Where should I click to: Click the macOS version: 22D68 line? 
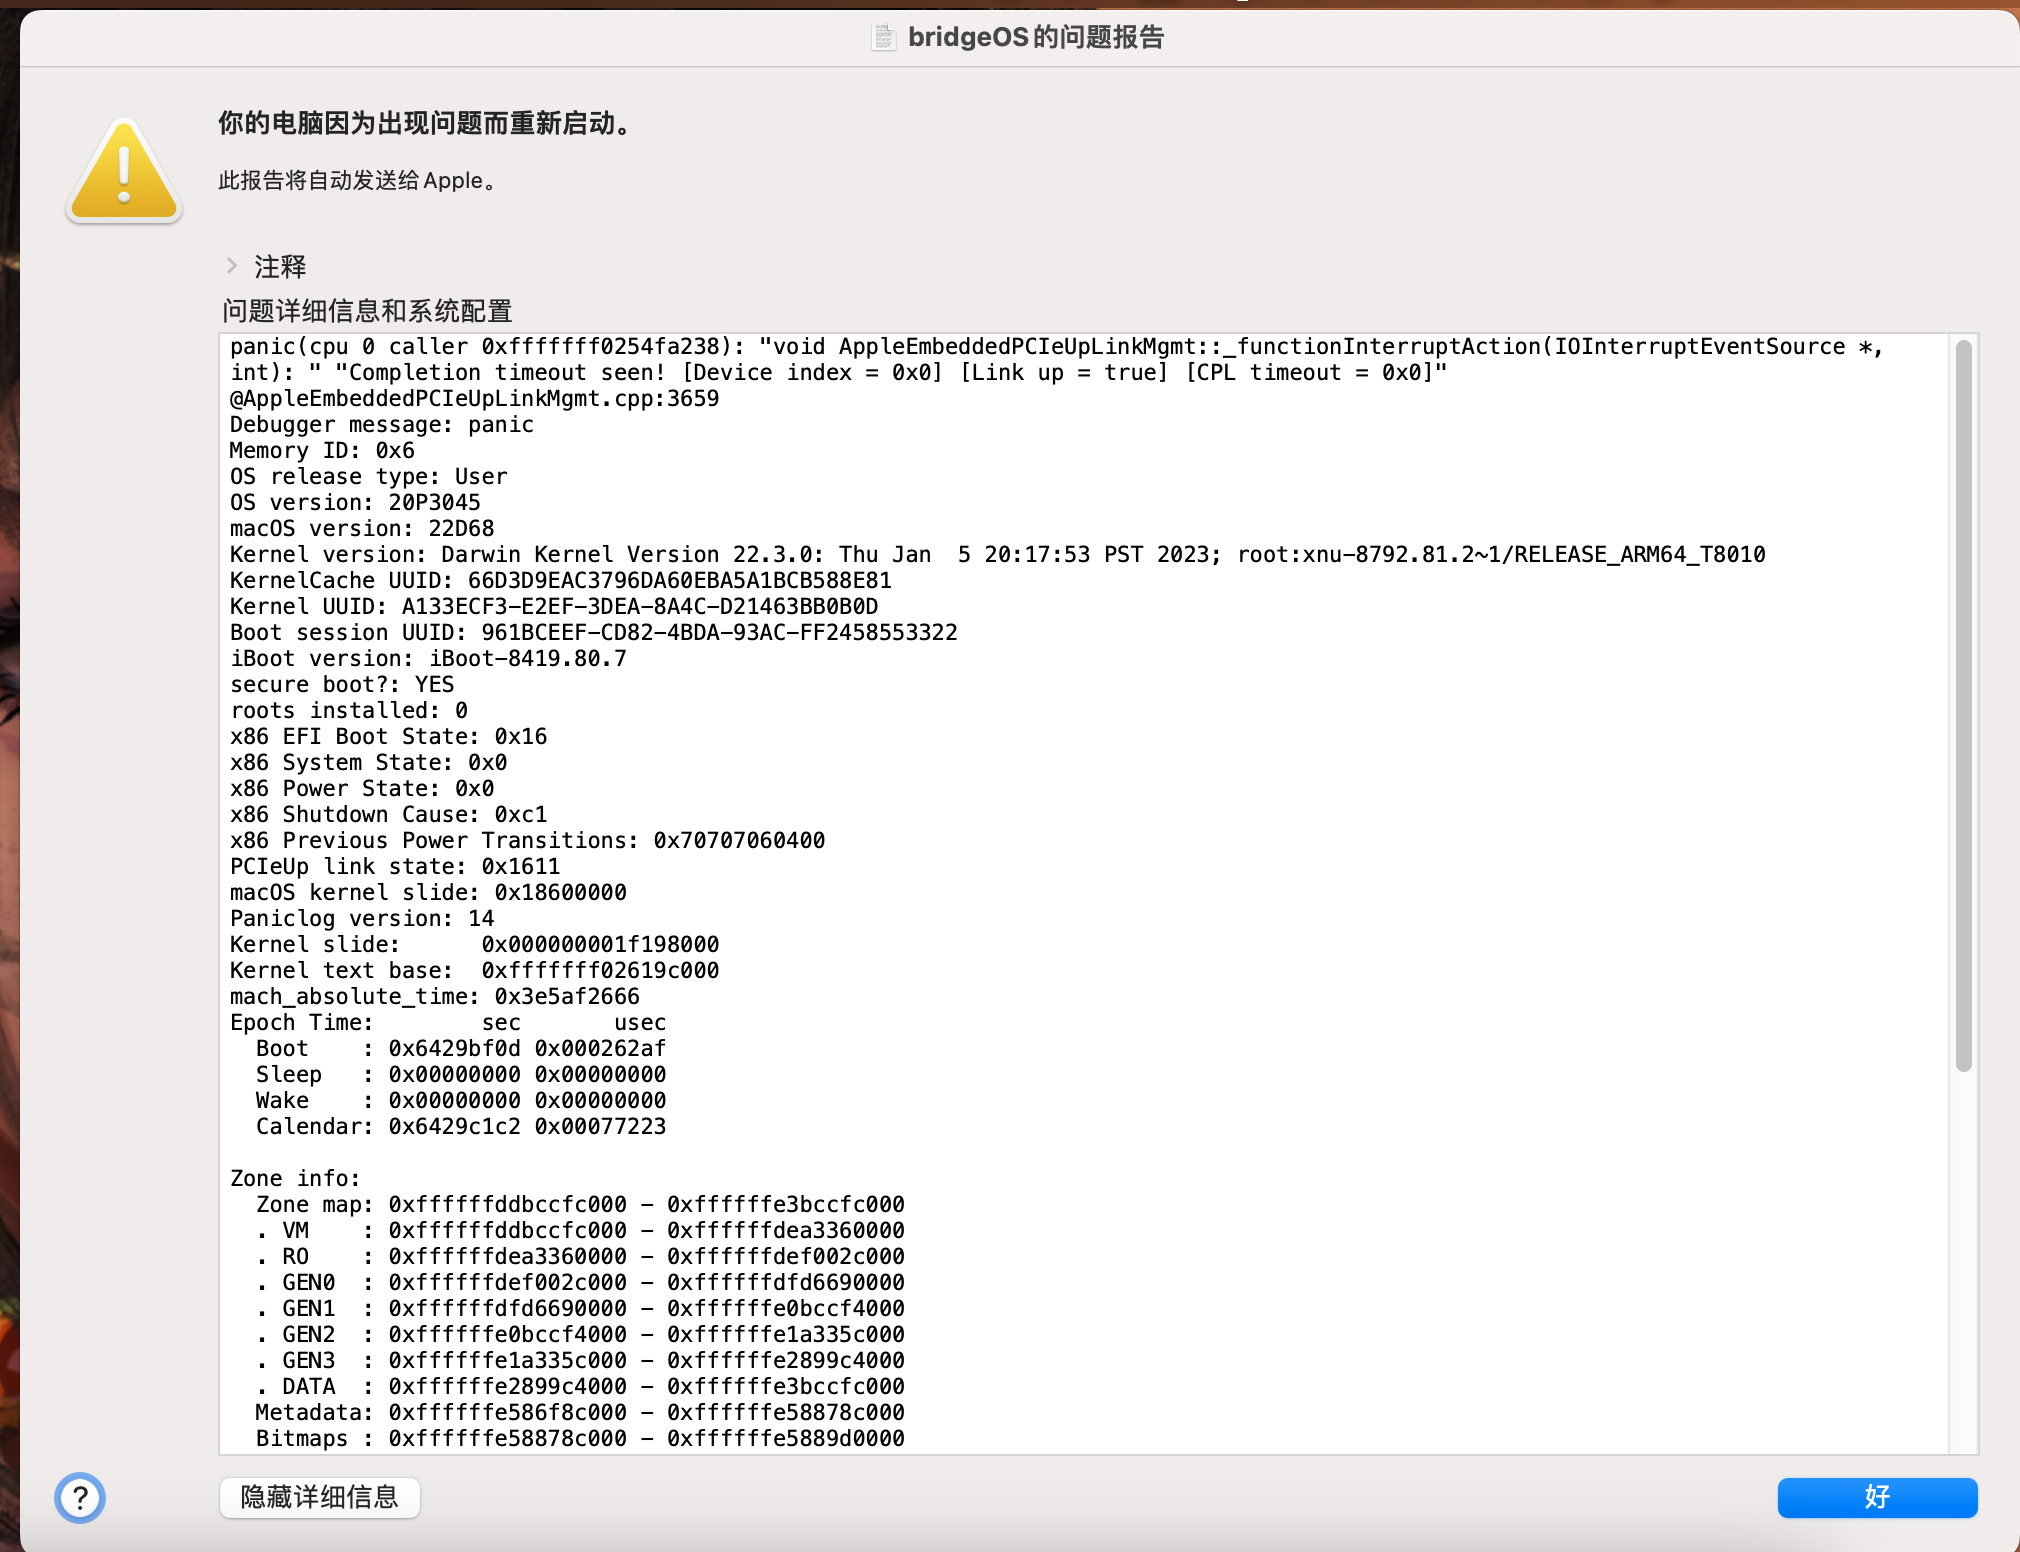point(362,529)
